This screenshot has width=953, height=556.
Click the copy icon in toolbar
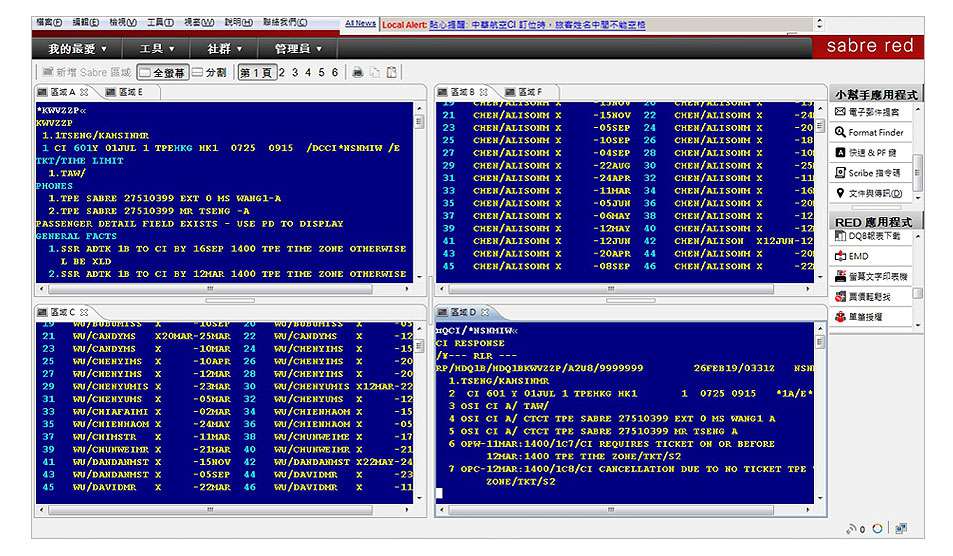point(375,72)
